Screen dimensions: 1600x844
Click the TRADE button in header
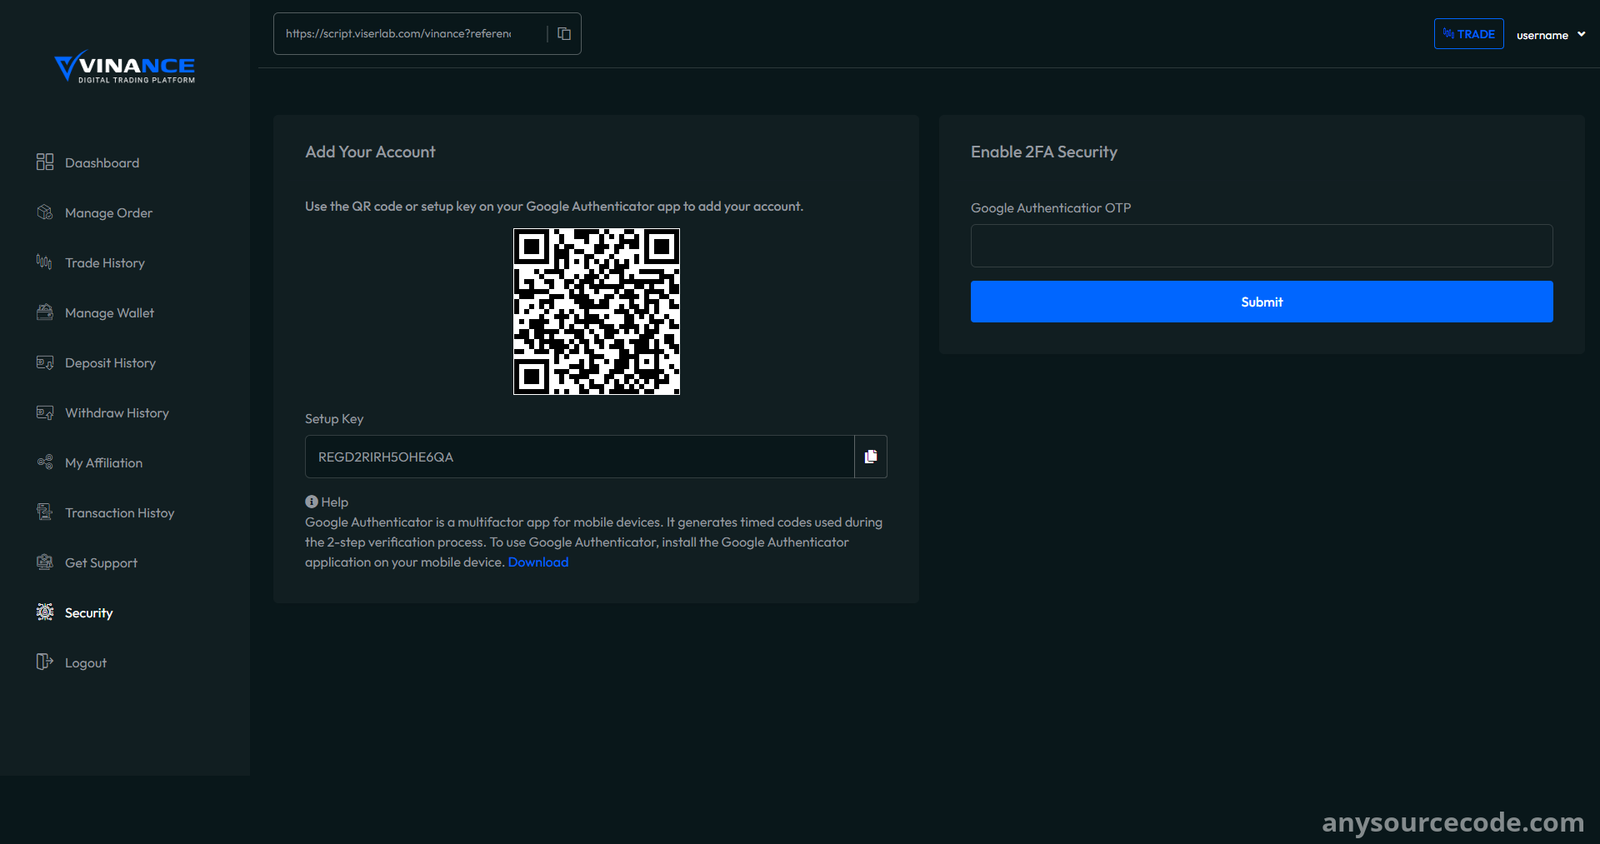pyautogui.click(x=1468, y=34)
